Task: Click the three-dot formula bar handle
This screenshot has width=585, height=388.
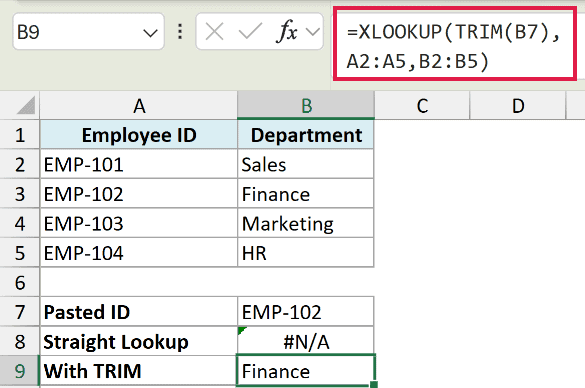Action: click(x=180, y=32)
